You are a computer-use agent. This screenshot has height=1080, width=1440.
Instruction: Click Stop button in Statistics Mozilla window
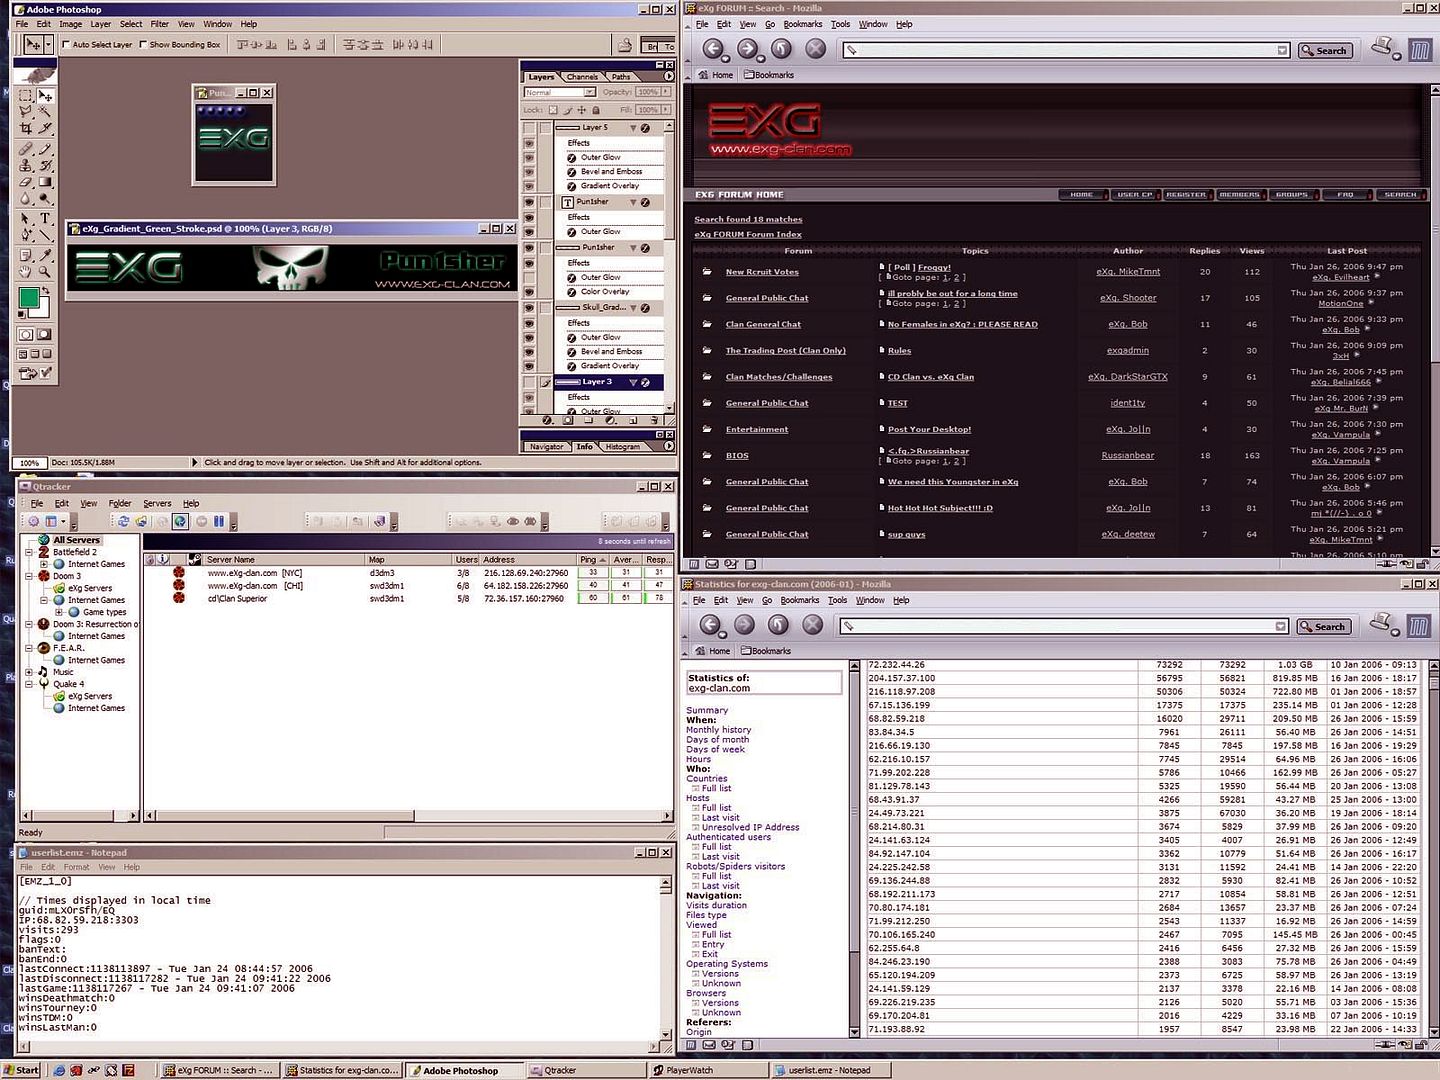(813, 625)
